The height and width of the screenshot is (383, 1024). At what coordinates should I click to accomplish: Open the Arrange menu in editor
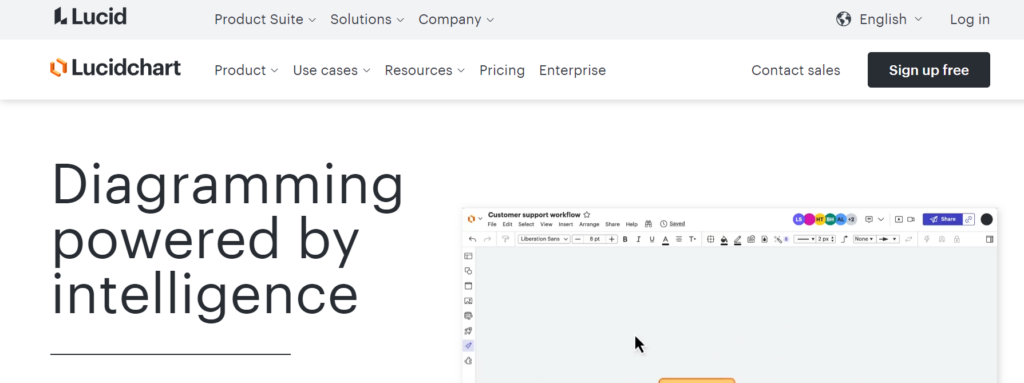[x=589, y=224]
